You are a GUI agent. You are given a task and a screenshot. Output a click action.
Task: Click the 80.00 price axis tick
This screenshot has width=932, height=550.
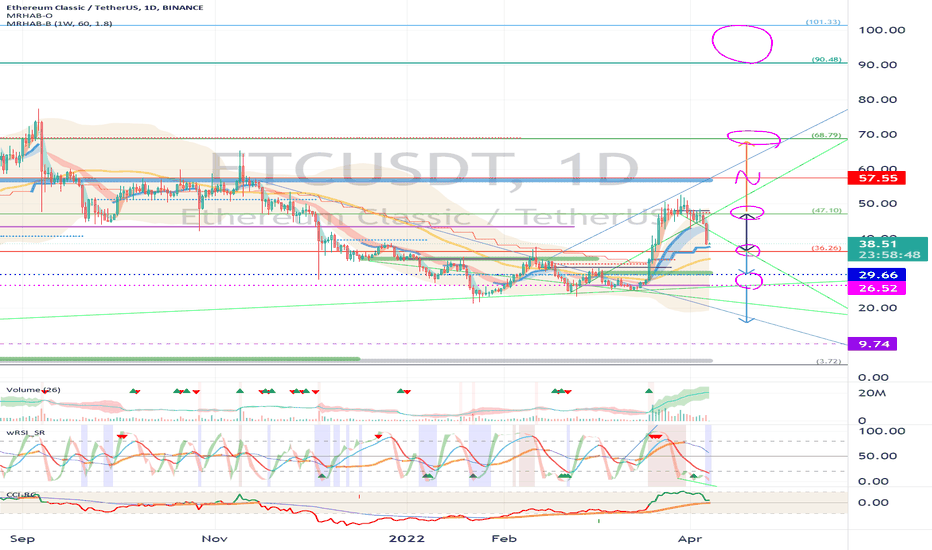[x=877, y=99]
